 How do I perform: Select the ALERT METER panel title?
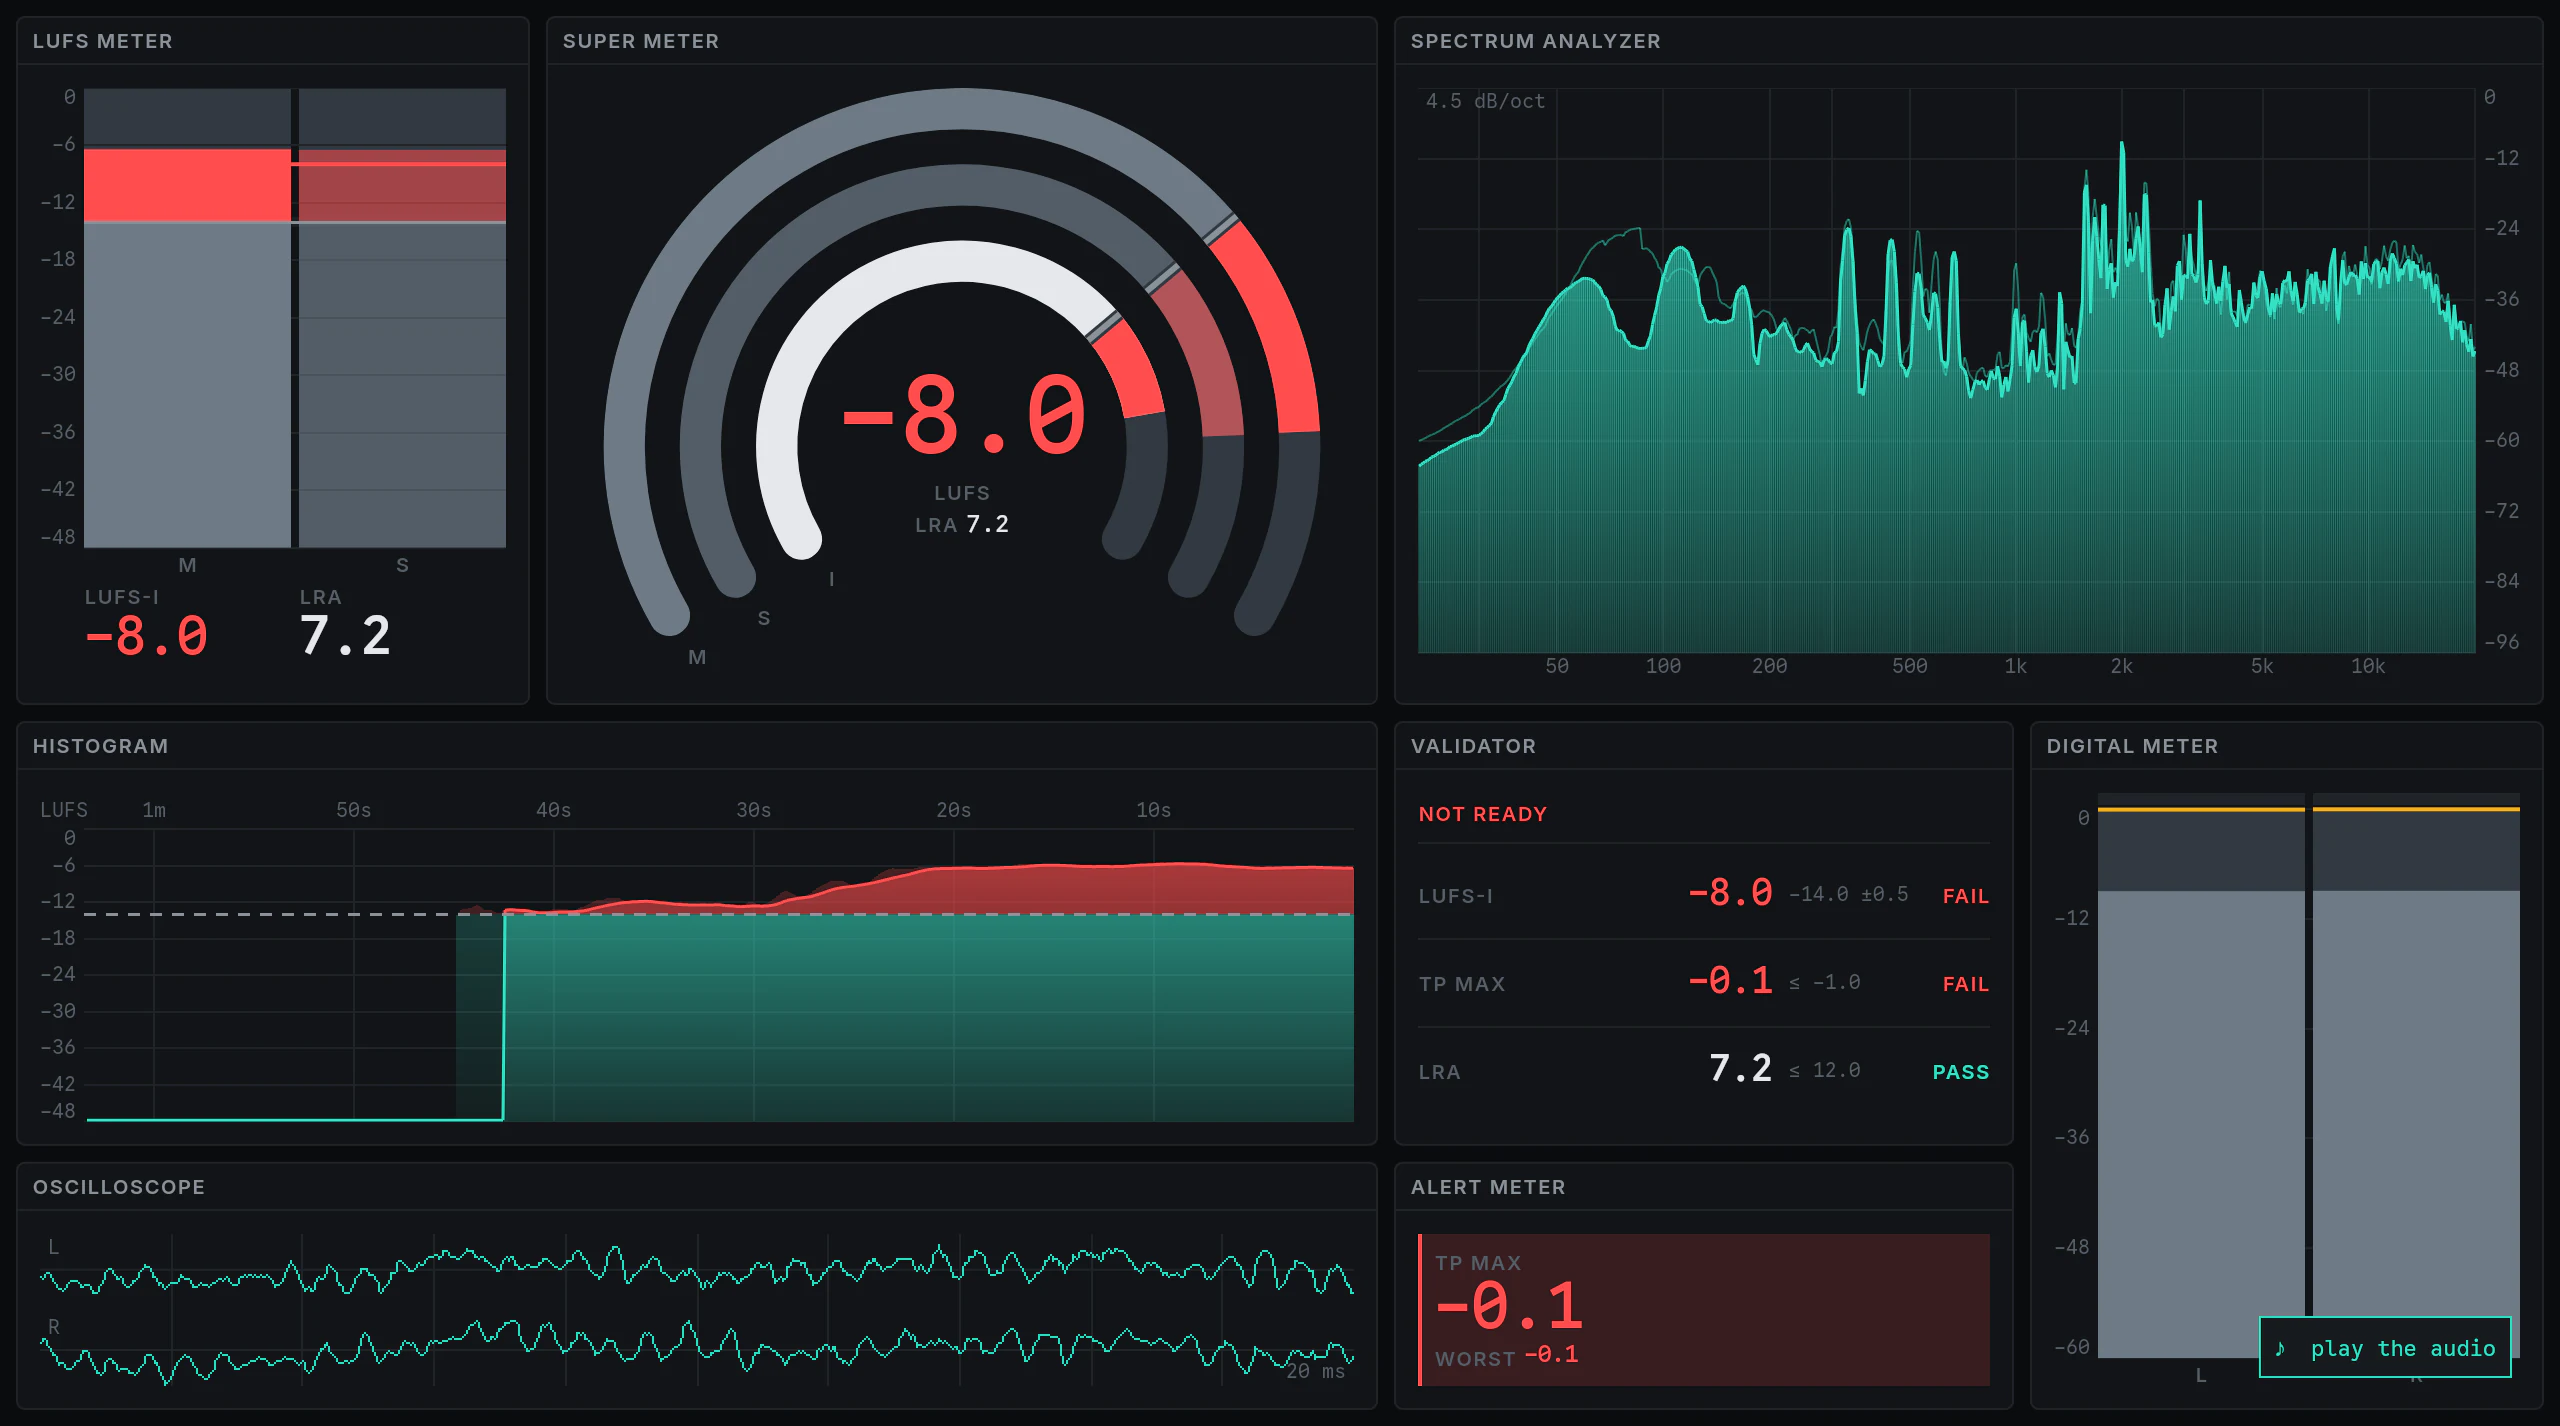click(x=1488, y=1187)
